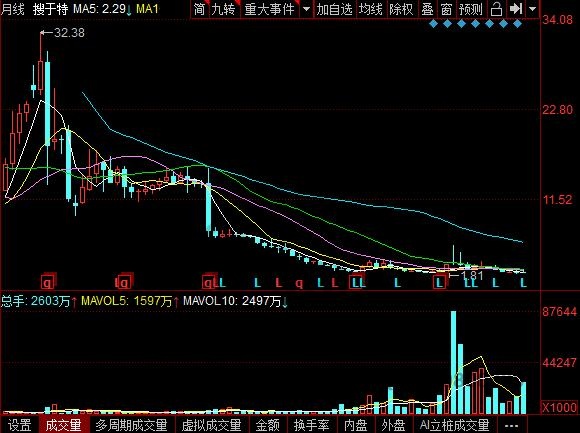Viewport: 580px width, 433px height.
Task: Click the tallest cyan volume bar
Action: point(453,362)
